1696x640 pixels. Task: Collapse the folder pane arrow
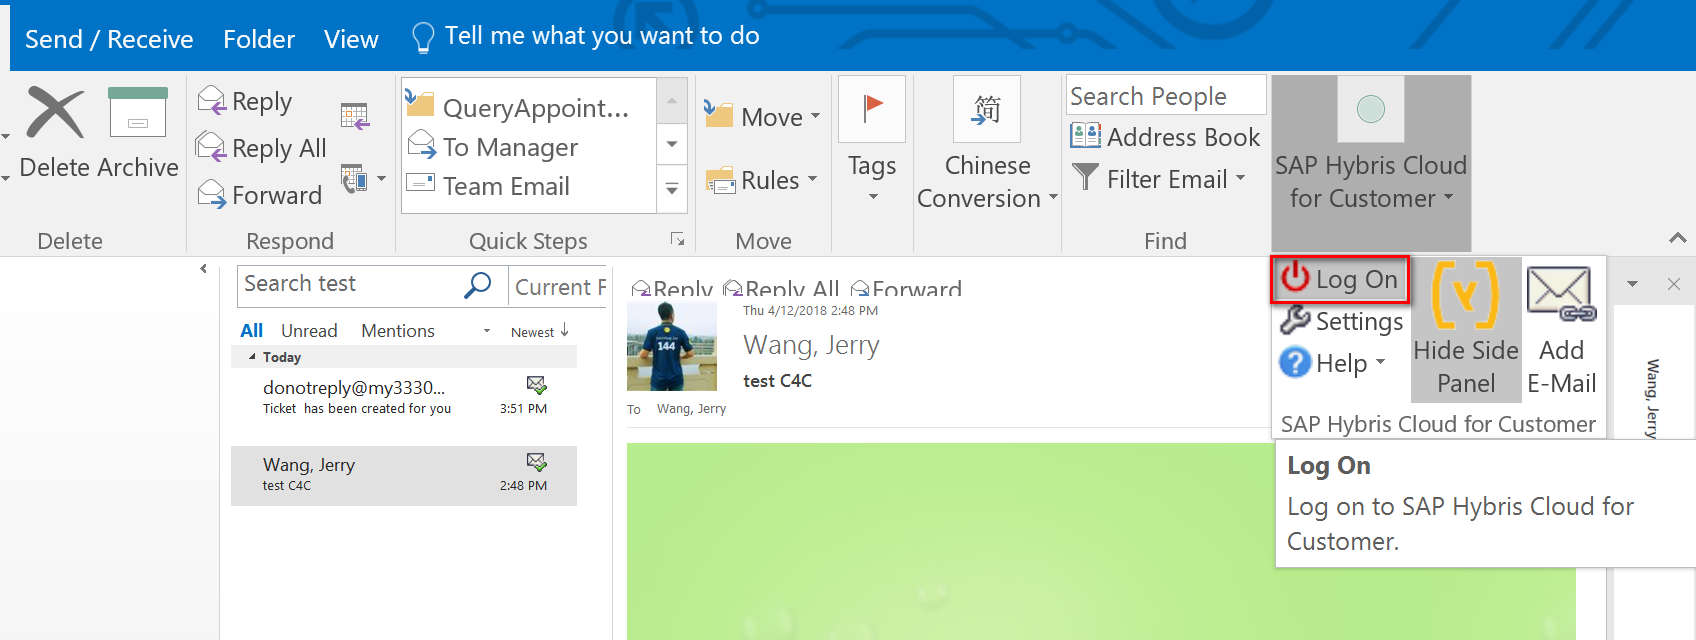point(203,269)
